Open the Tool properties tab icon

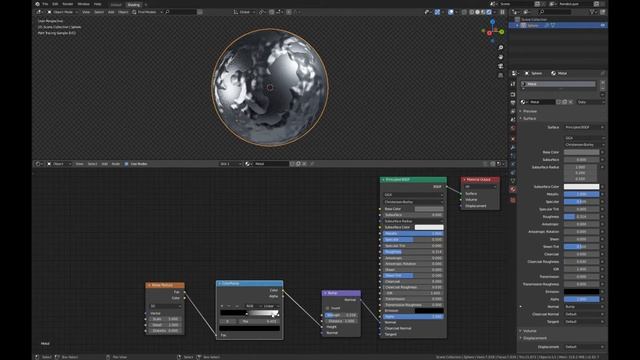513,84
